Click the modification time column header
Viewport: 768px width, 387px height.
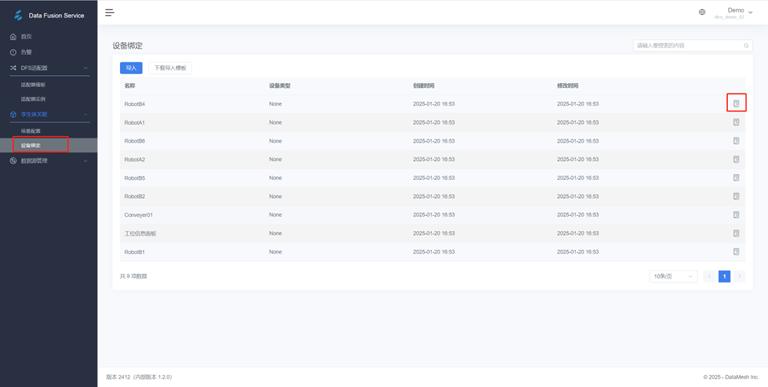point(567,86)
